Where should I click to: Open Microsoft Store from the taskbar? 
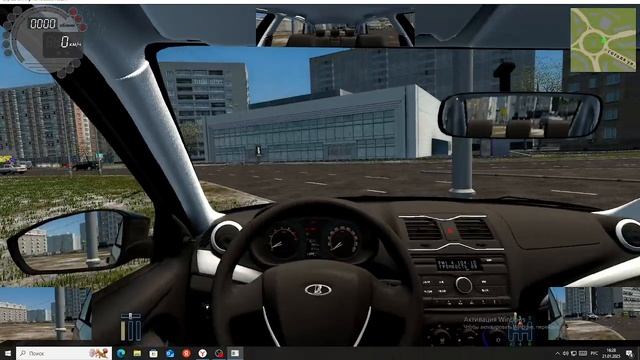tap(153, 353)
